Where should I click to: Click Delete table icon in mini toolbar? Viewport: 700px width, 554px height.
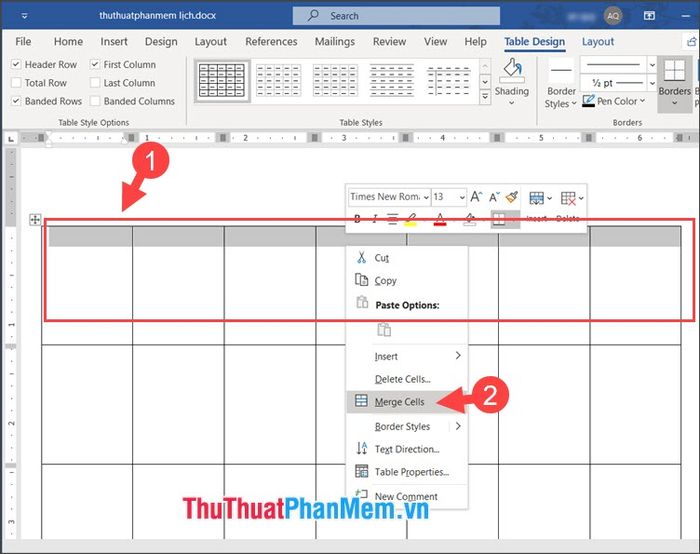568,198
